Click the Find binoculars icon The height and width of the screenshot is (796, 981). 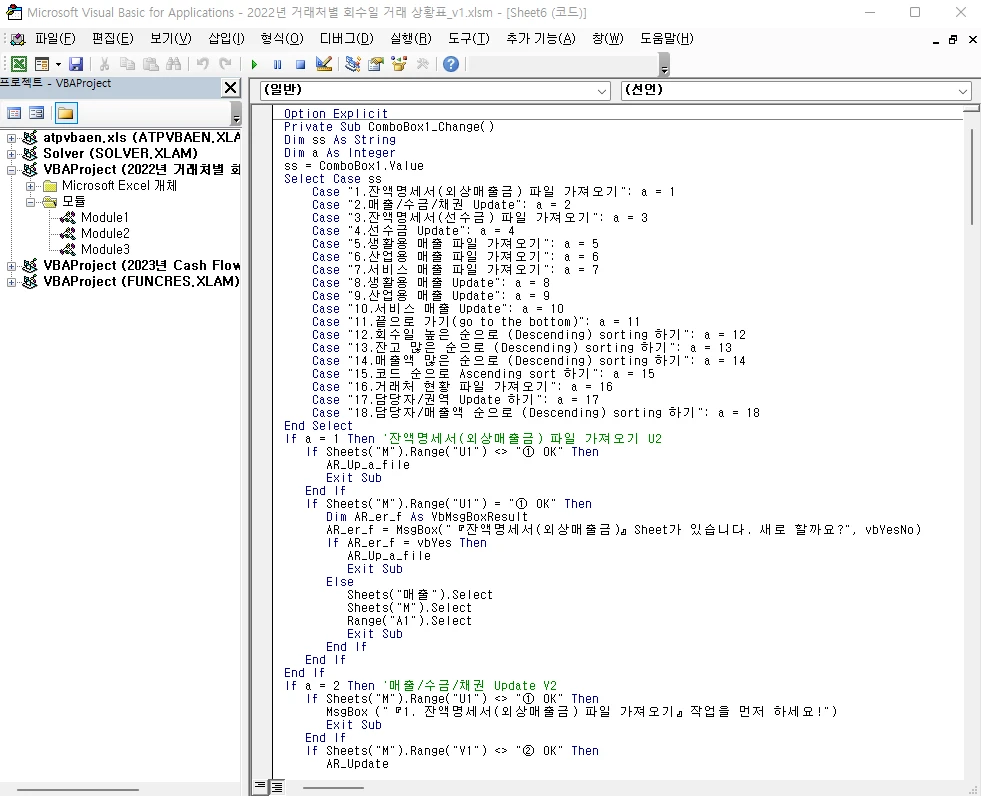(x=172, y=64)
